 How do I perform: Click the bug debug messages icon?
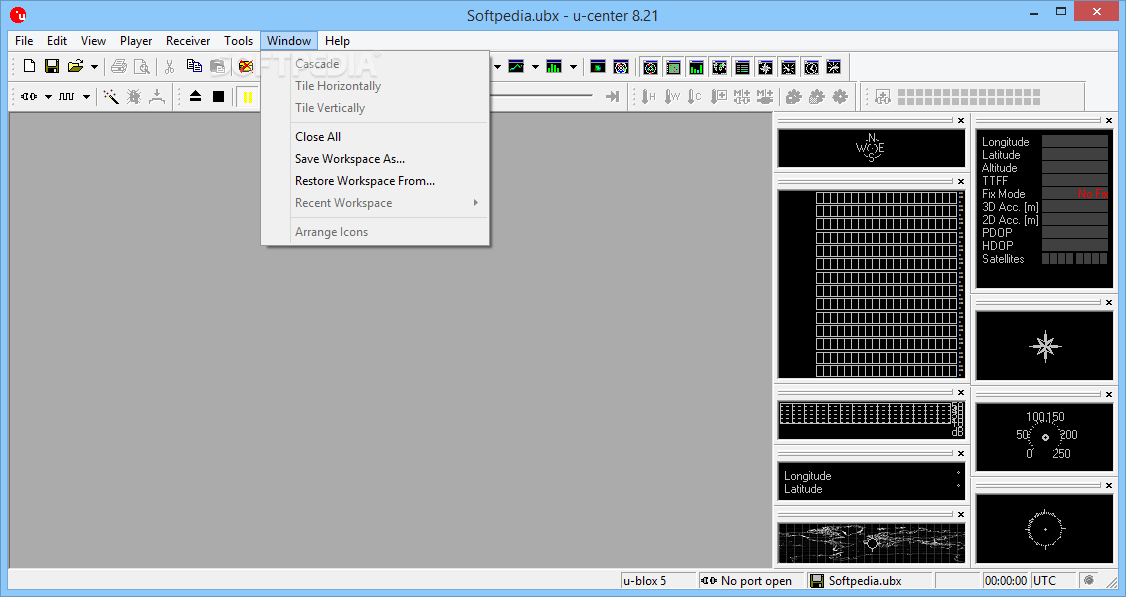134,96
